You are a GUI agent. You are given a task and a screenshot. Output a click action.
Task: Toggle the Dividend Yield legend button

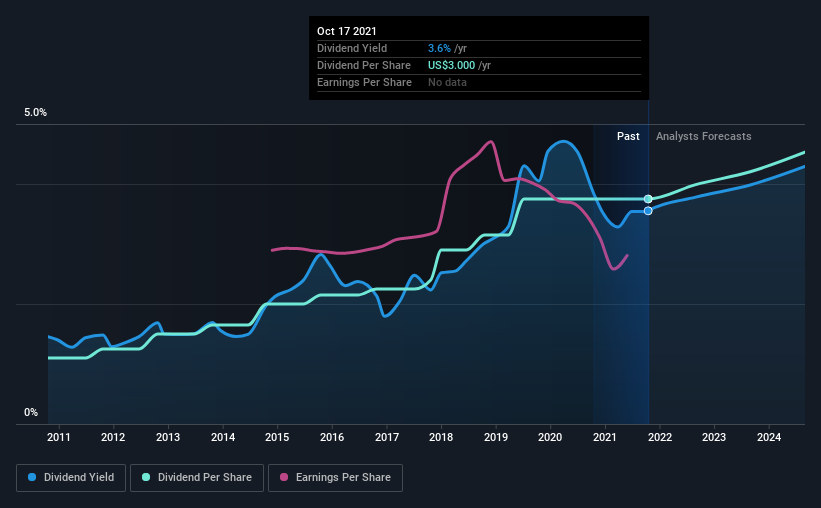[x=71, y=478]
